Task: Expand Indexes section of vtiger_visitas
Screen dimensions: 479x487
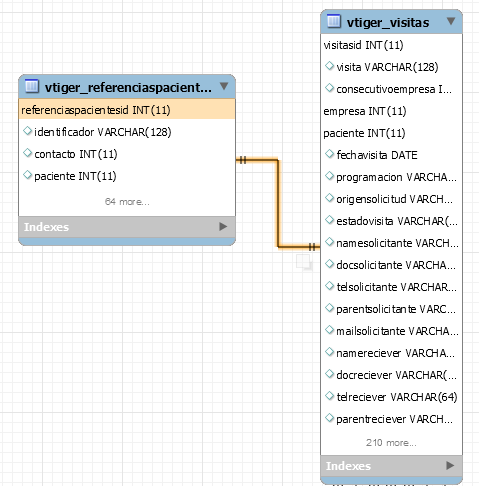Action: click(450, 465)
